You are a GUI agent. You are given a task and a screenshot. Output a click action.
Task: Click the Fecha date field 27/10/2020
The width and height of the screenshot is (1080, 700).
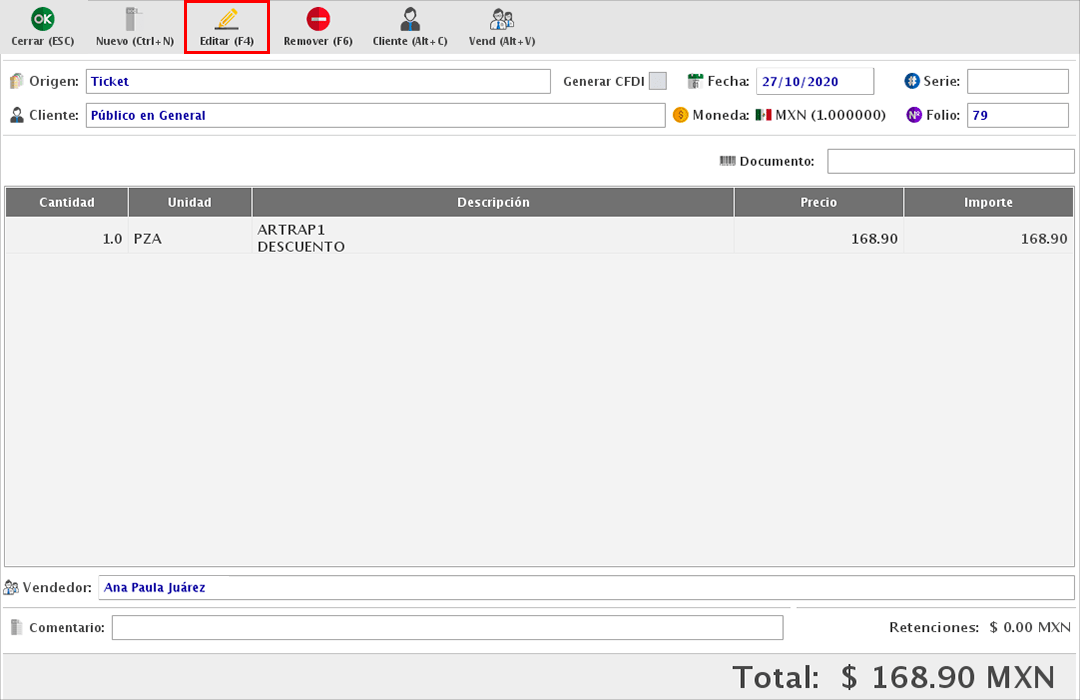[x=814, y=82]
